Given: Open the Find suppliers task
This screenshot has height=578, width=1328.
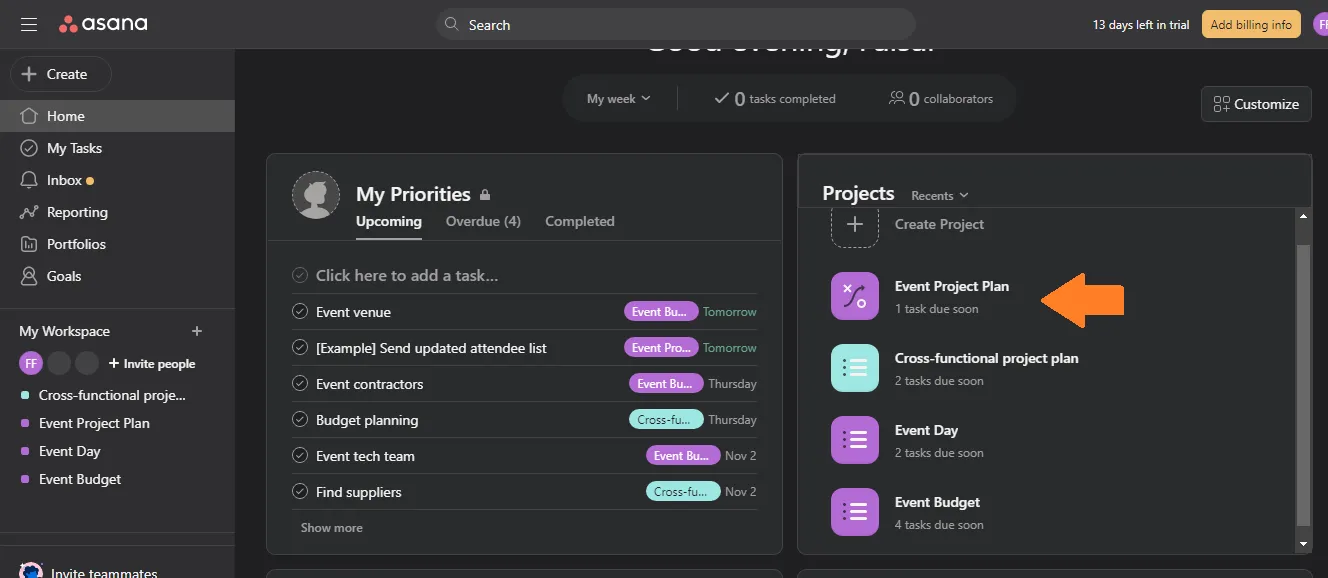Looking at the screenshot, I should (359, 492).
